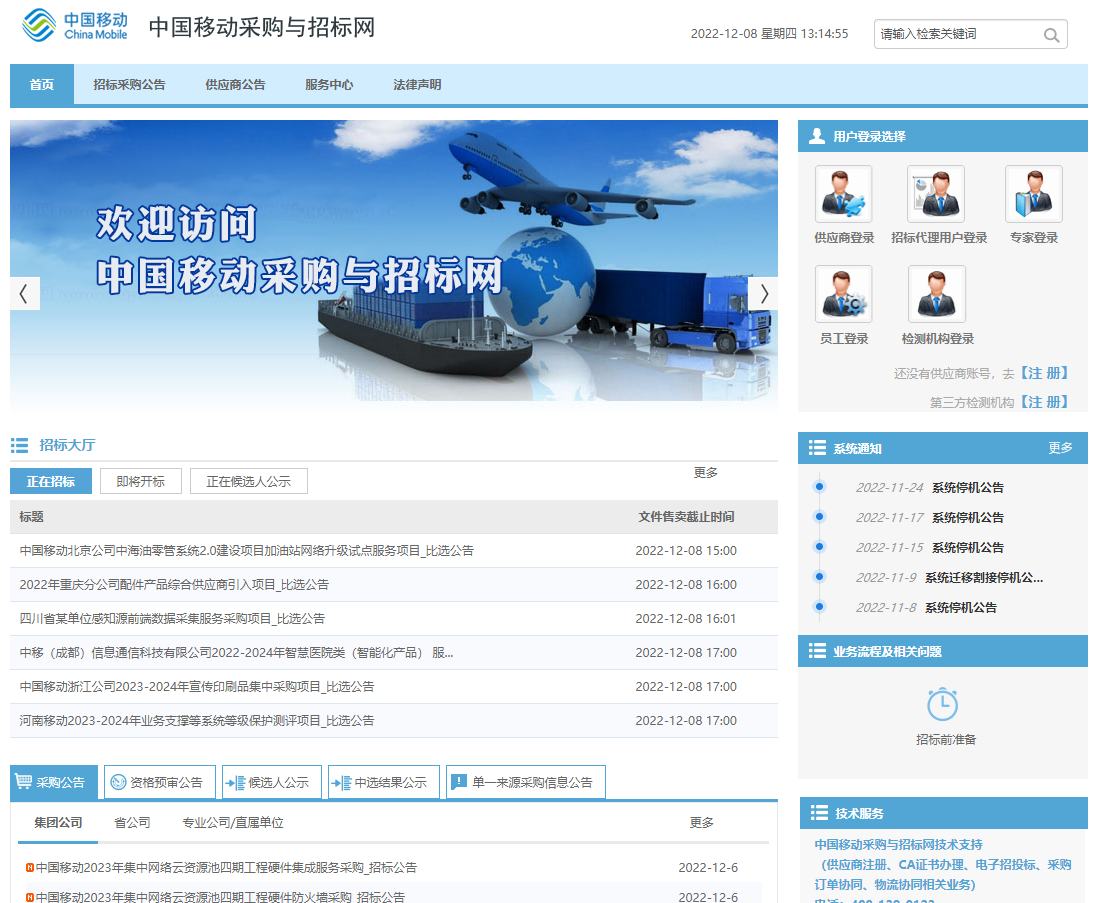
Task: Open the 首页 navigation tab
Action: (x=42, y=85)
